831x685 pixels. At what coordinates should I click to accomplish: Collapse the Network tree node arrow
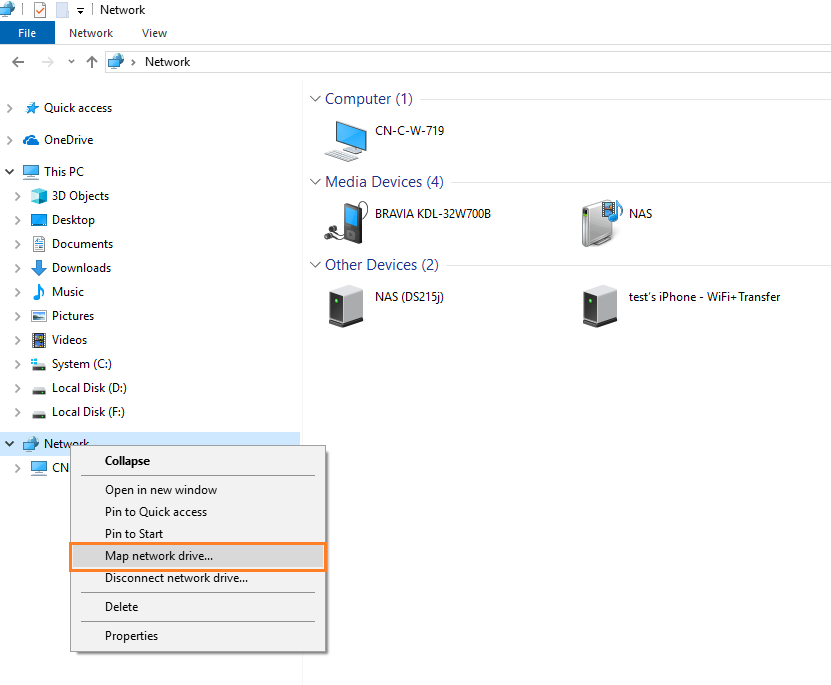coord(10,443)
